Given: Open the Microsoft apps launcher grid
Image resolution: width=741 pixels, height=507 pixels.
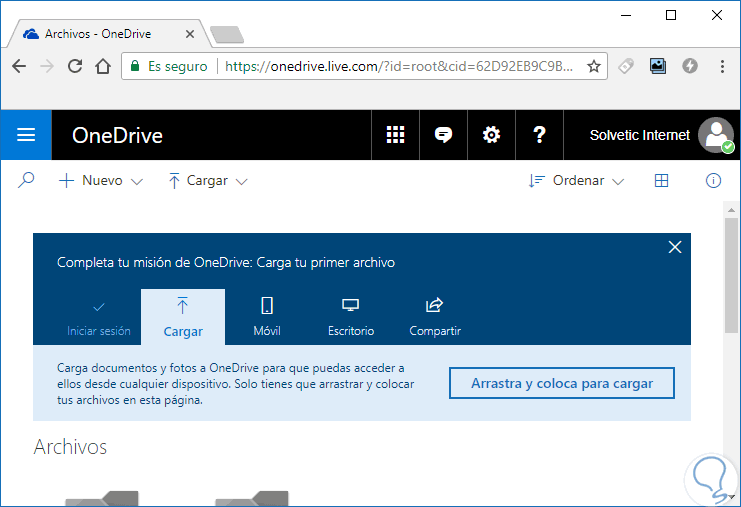Looking at the screenshot, I should pos(396,135).
